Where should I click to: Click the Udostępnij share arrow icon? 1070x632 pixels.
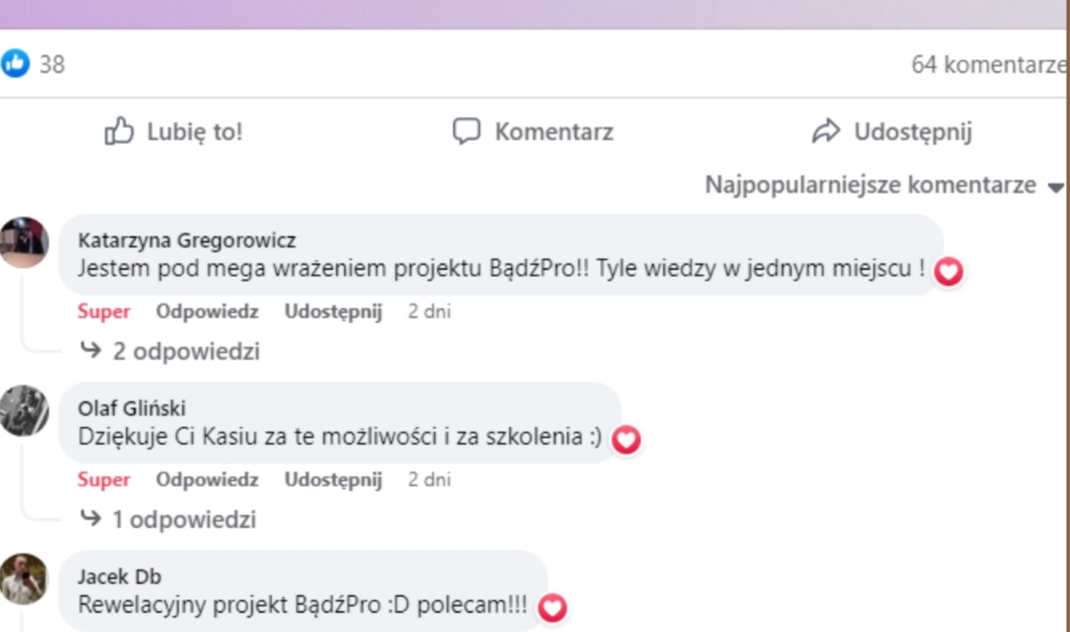pyautogui.click(x=826, y=131)
